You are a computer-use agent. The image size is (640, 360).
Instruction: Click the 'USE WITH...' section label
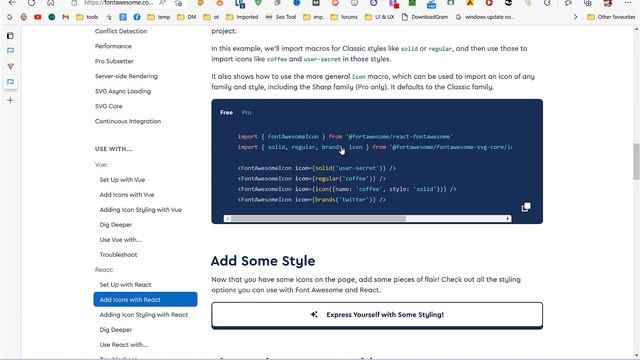tap(113, 149)
